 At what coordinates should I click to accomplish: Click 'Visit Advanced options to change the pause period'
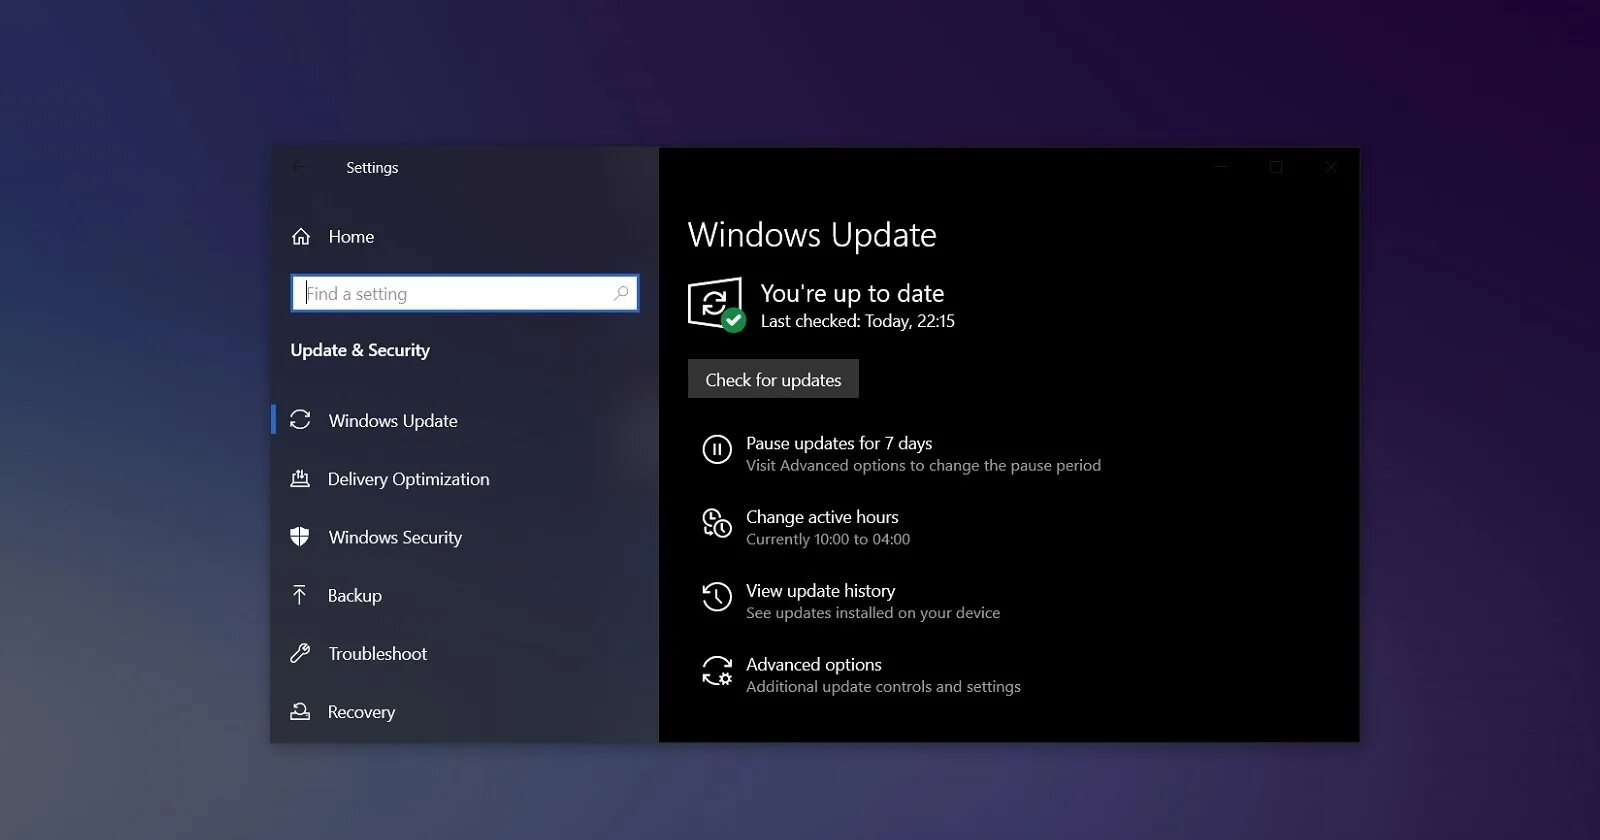click(923, 465)
